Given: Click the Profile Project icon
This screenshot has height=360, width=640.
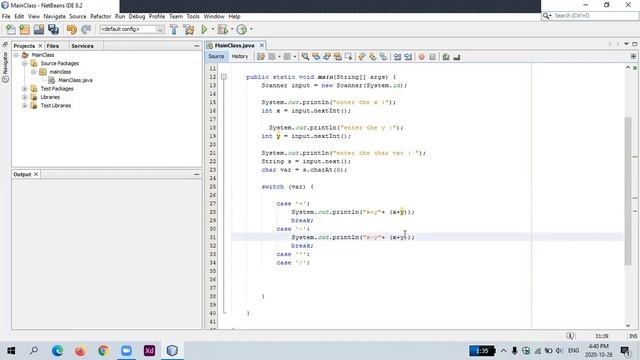Looking at the screenshot, I should (x=242, y=29).
